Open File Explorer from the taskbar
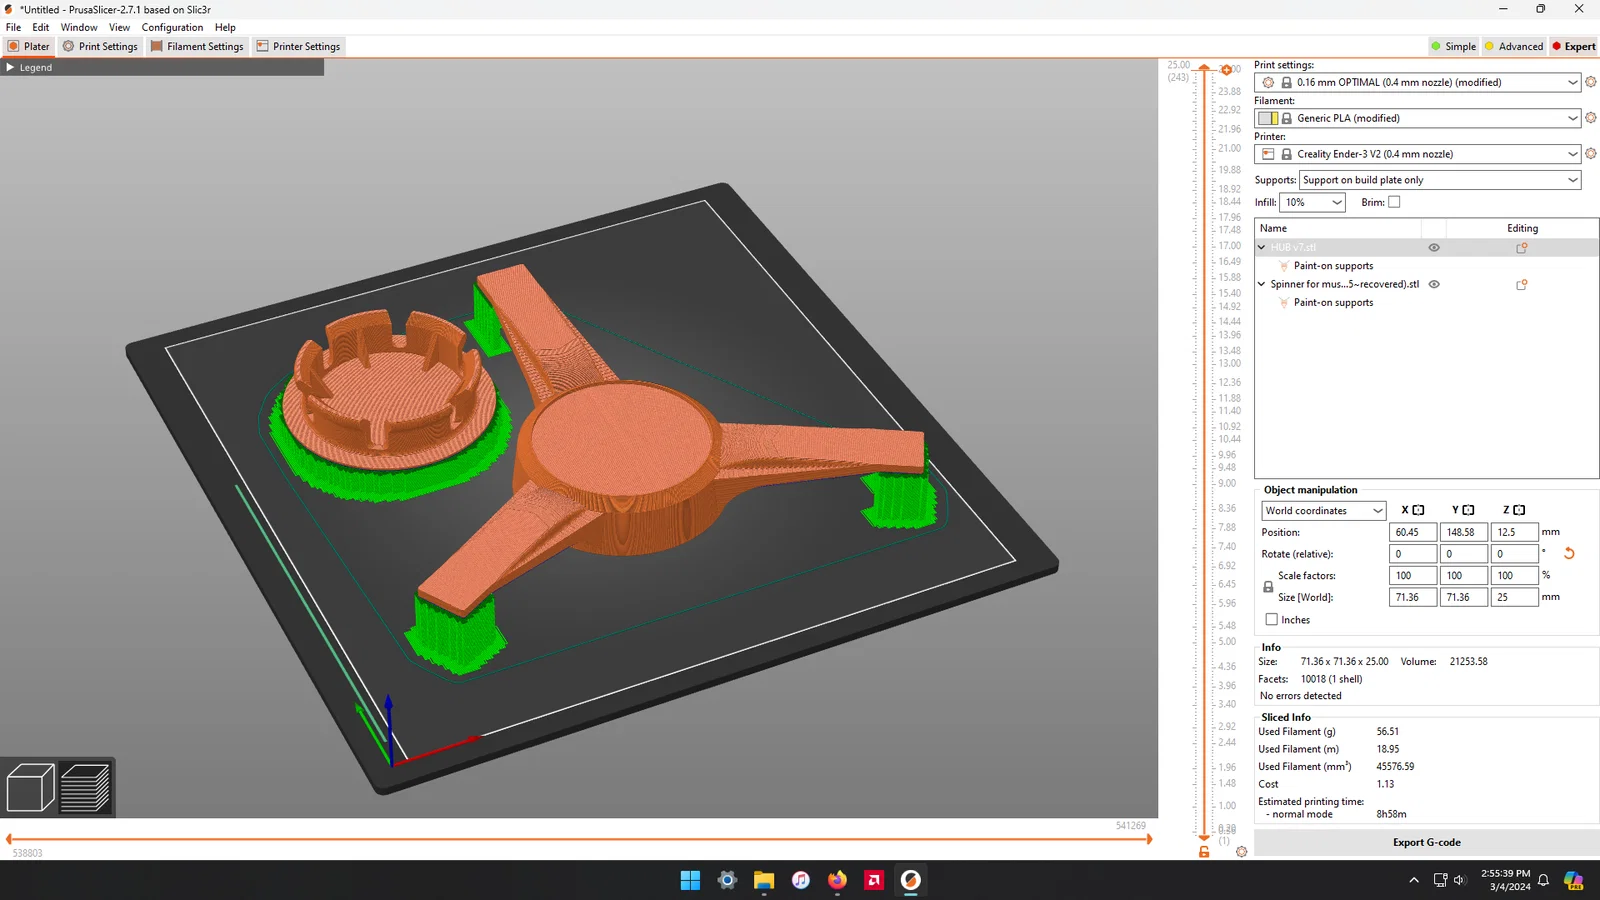 pos(764,880)
